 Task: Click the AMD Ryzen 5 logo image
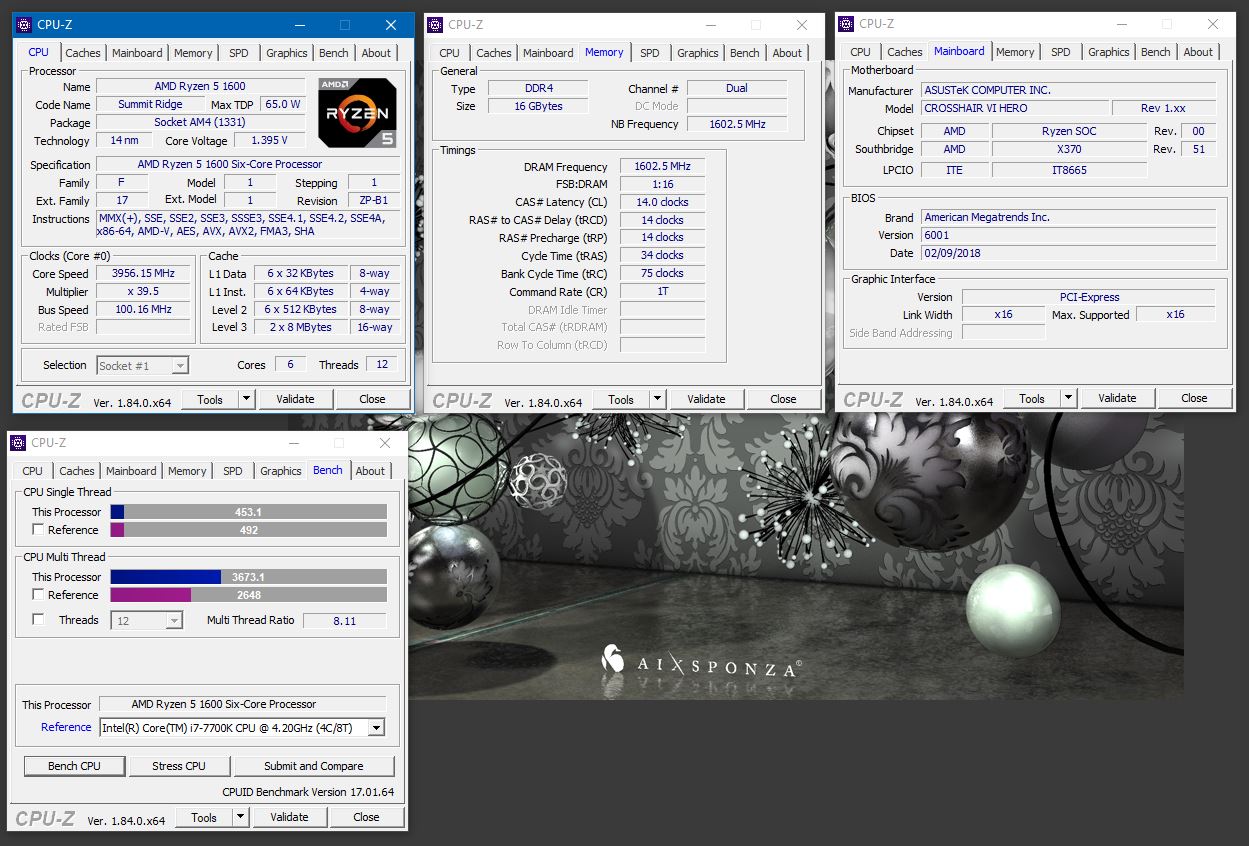pos(357,112)
